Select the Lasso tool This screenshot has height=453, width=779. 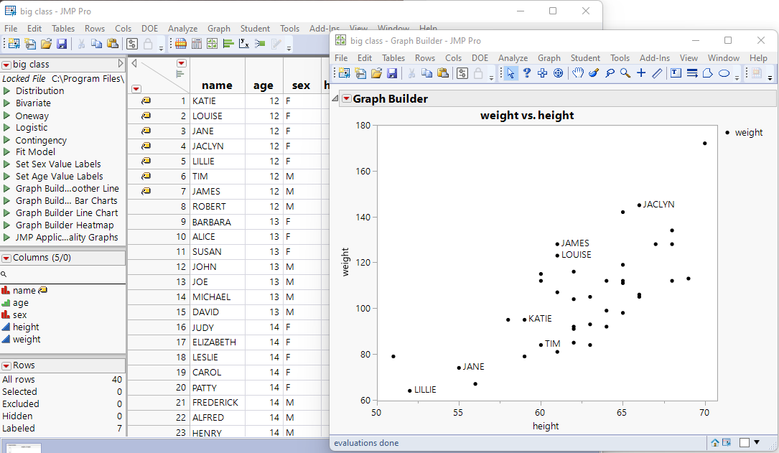pos(610,73)
